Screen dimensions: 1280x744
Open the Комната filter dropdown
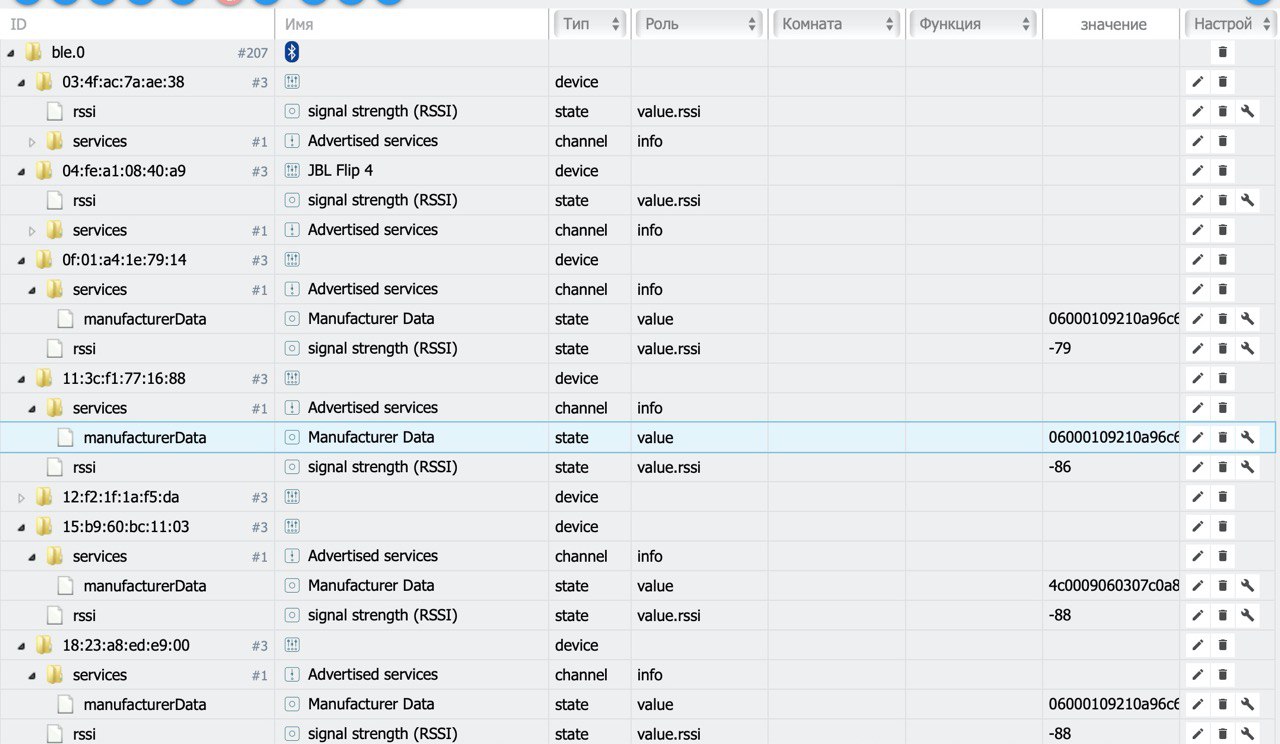tap(837, 23)
